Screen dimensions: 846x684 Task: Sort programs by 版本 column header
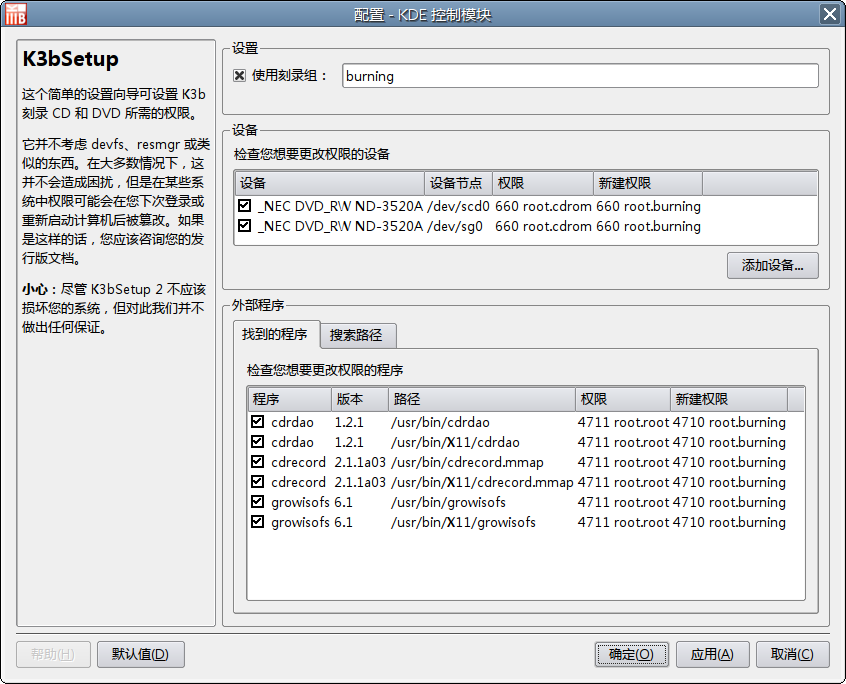tap(360, 399)
